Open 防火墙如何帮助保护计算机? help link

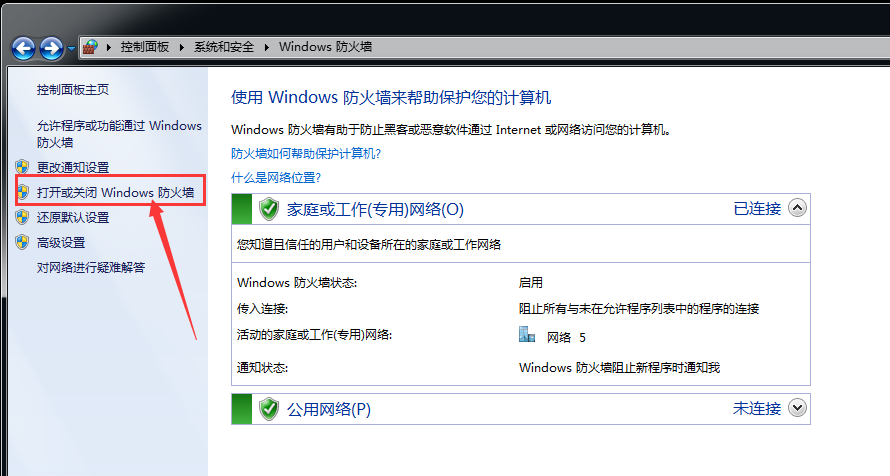[306, 153]
